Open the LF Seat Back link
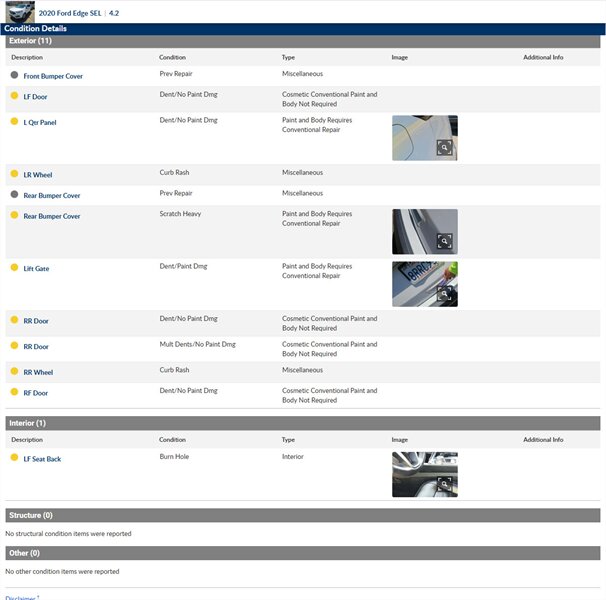Screen dimensions: 606x600 coord(42,459)
